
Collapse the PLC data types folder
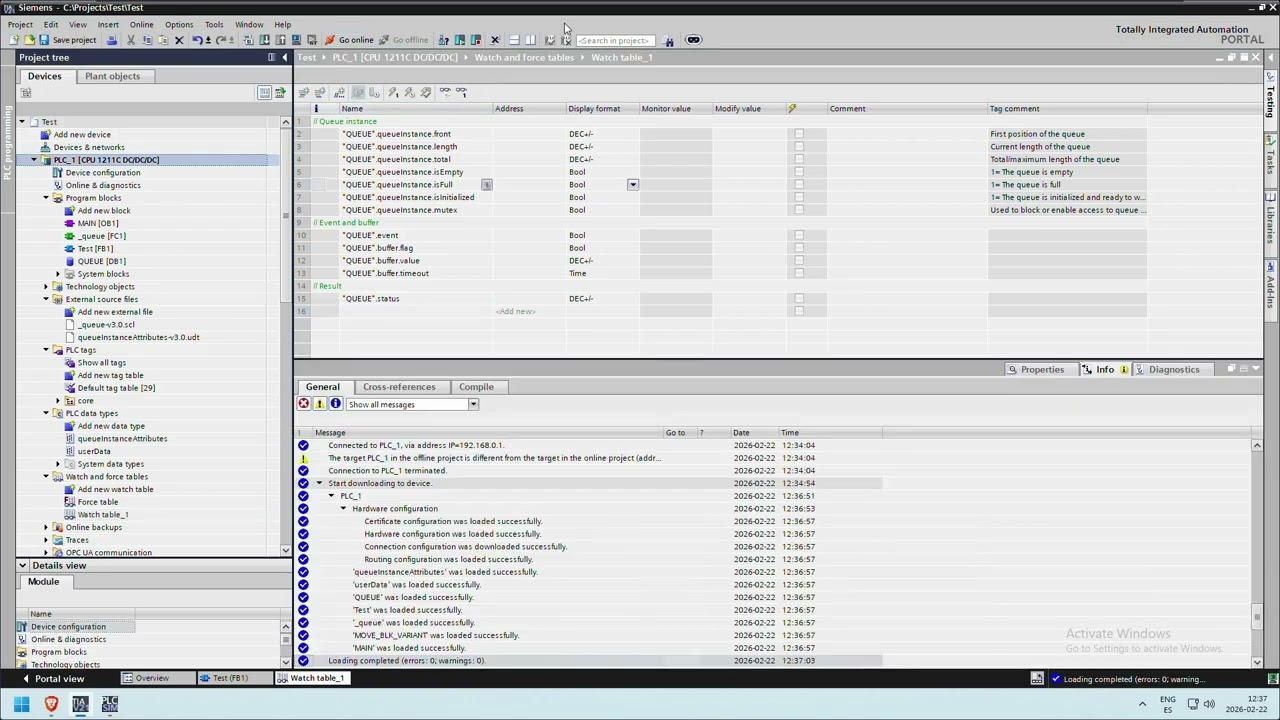46,413
